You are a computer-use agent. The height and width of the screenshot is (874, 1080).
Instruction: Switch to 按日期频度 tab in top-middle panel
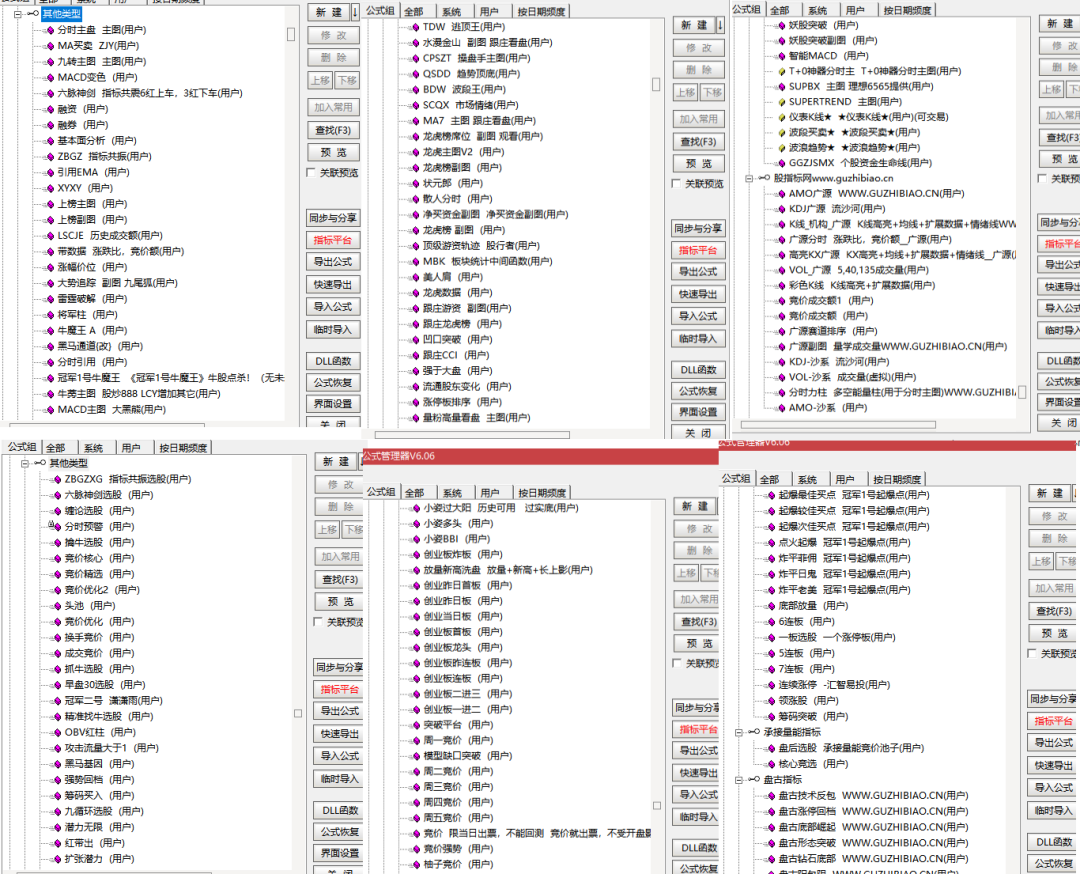[541, 12]
